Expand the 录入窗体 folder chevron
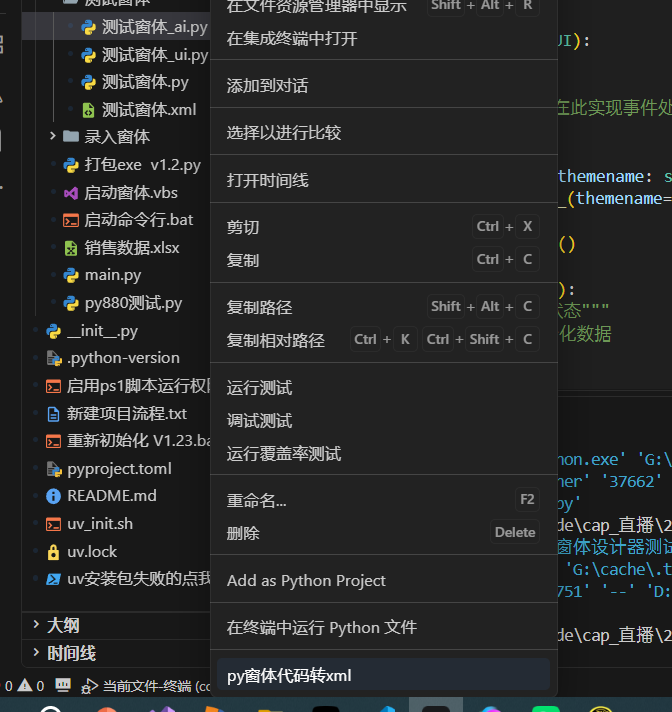 (x=53, y=136)
